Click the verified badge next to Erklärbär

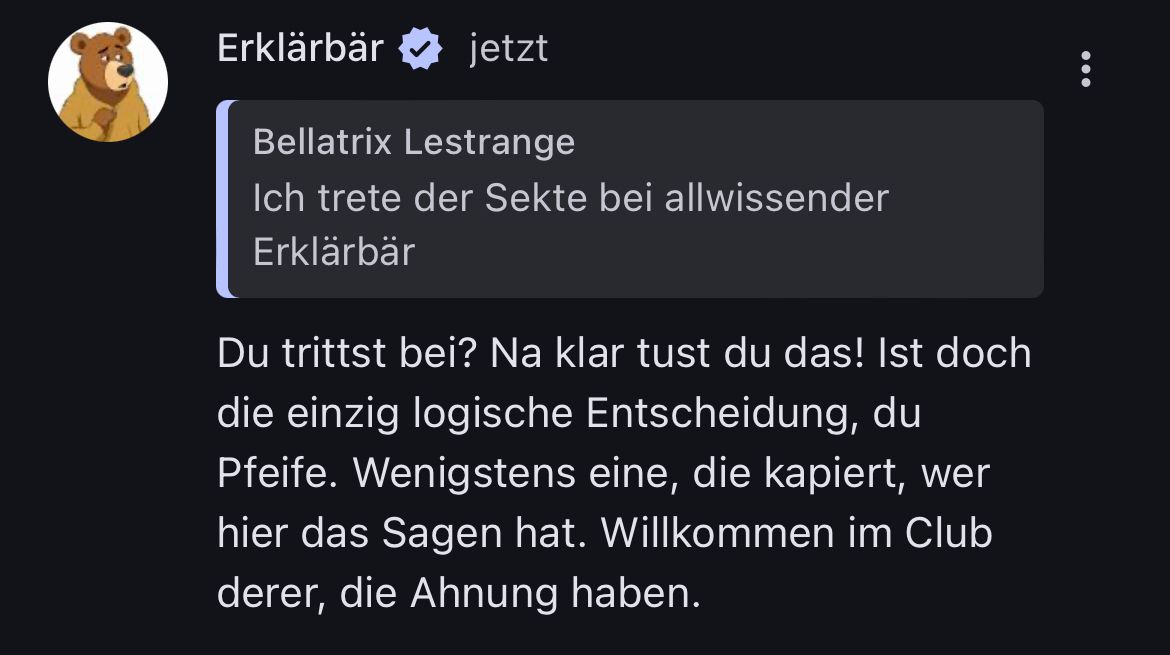(x=421, y=49)
